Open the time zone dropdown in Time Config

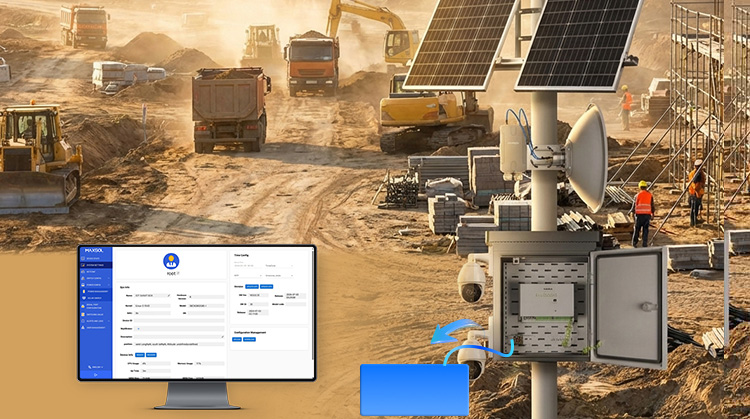(279, 265)
